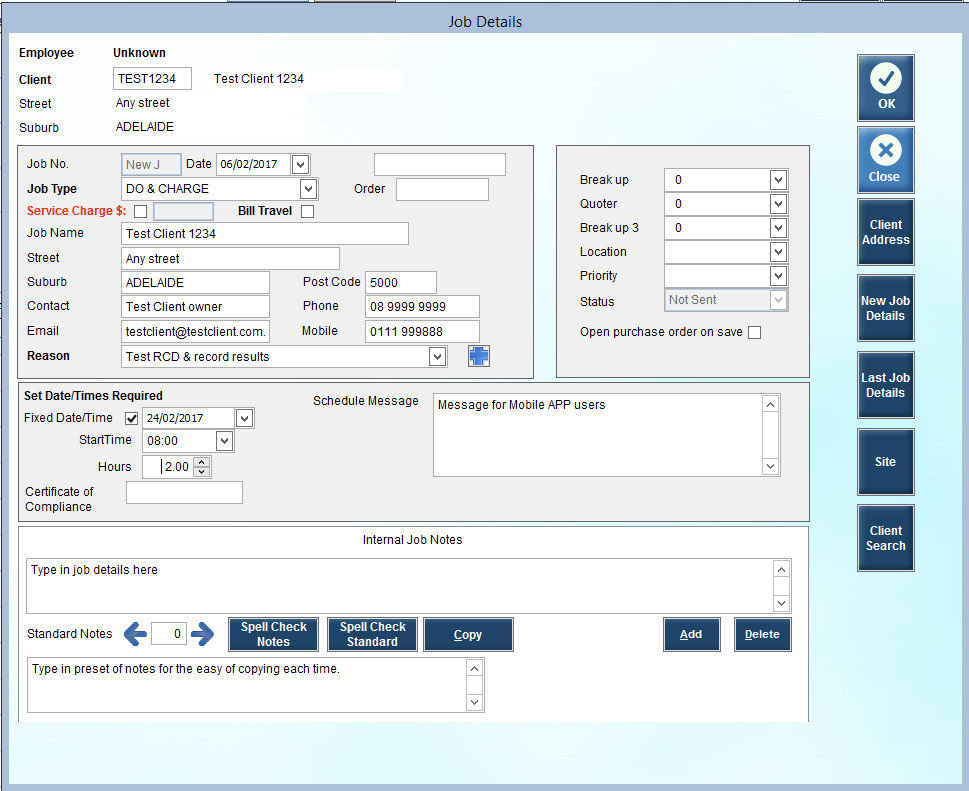Click the Phone number field
This screenshot has width=969, height=791.
tap(422, 307)
